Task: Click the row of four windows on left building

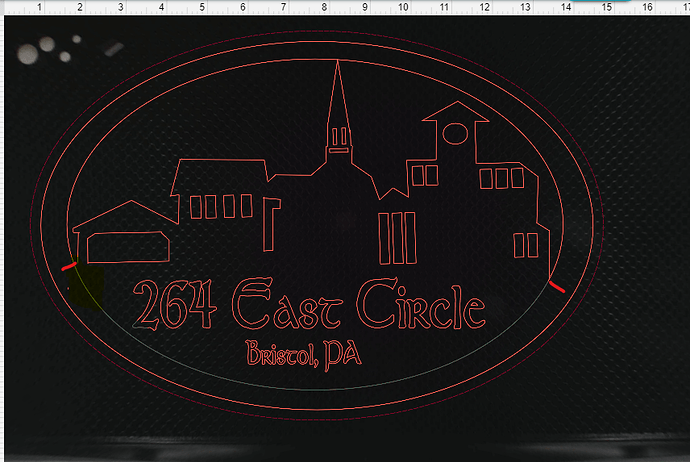Action: point(221,206)
